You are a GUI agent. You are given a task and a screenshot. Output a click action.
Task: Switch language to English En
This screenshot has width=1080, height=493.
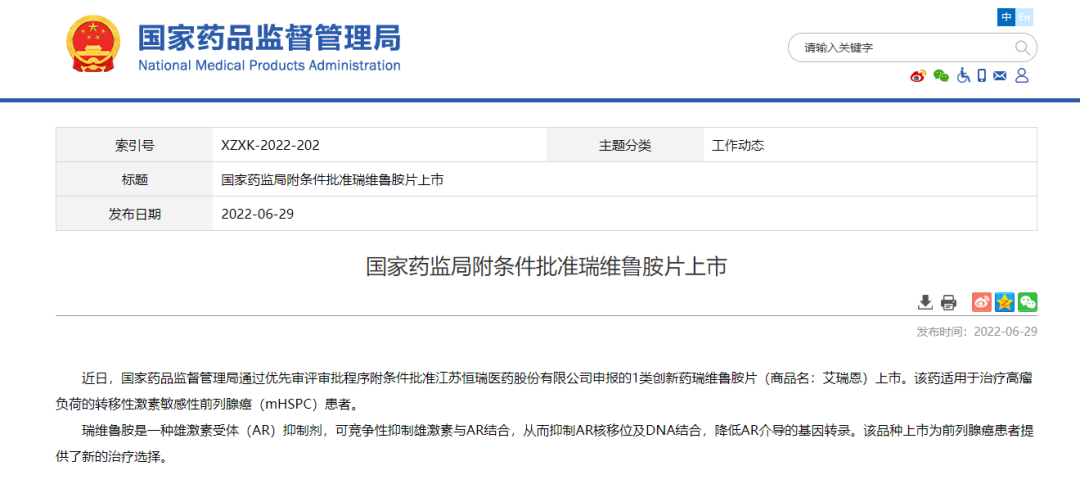tap(1025, 17)
